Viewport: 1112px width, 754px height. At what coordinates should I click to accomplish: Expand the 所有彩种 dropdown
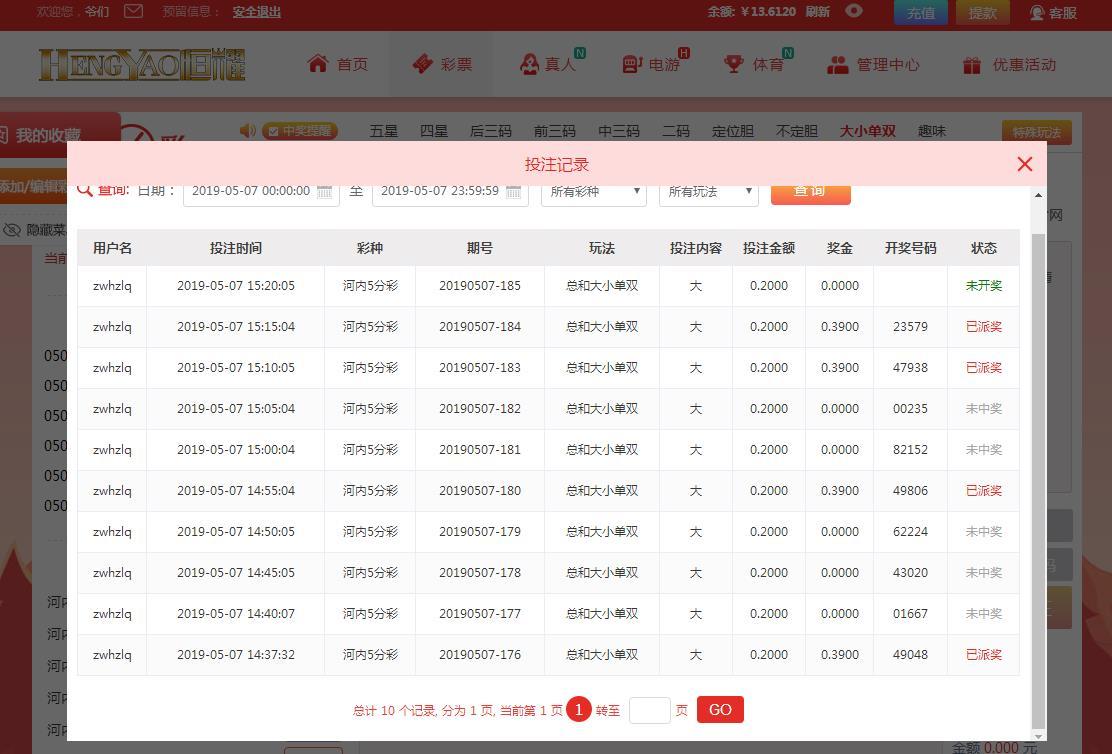[594, 192]
